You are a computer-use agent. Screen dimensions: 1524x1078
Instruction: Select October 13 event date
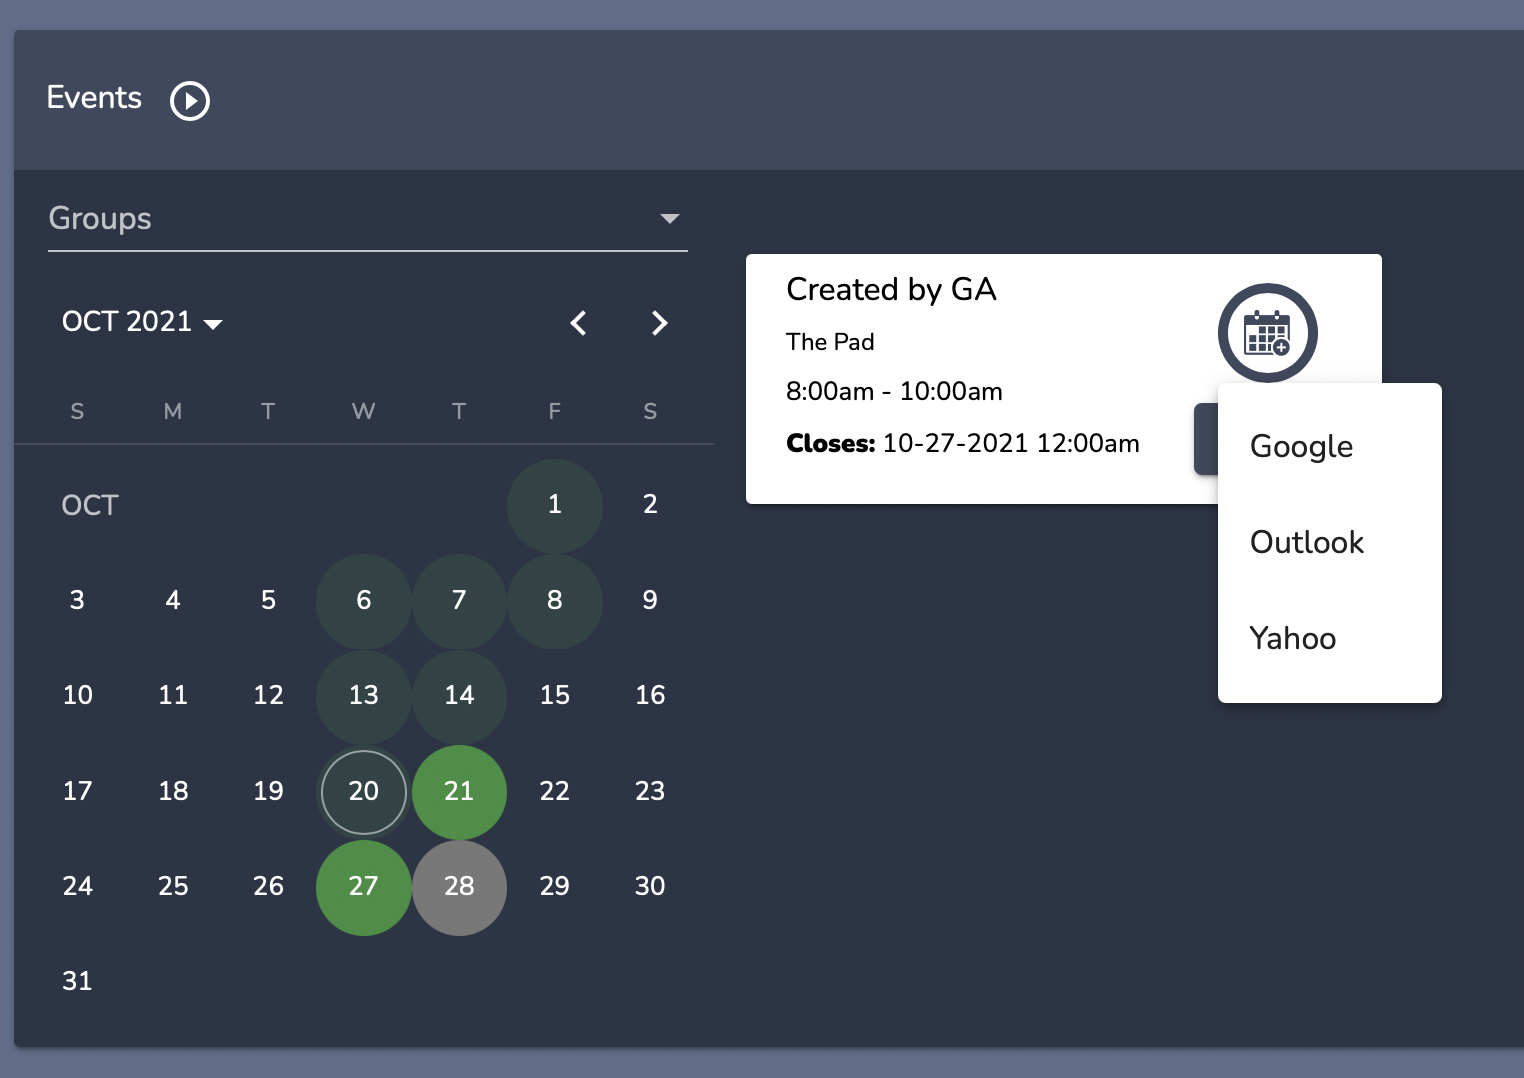coord(363,696)
